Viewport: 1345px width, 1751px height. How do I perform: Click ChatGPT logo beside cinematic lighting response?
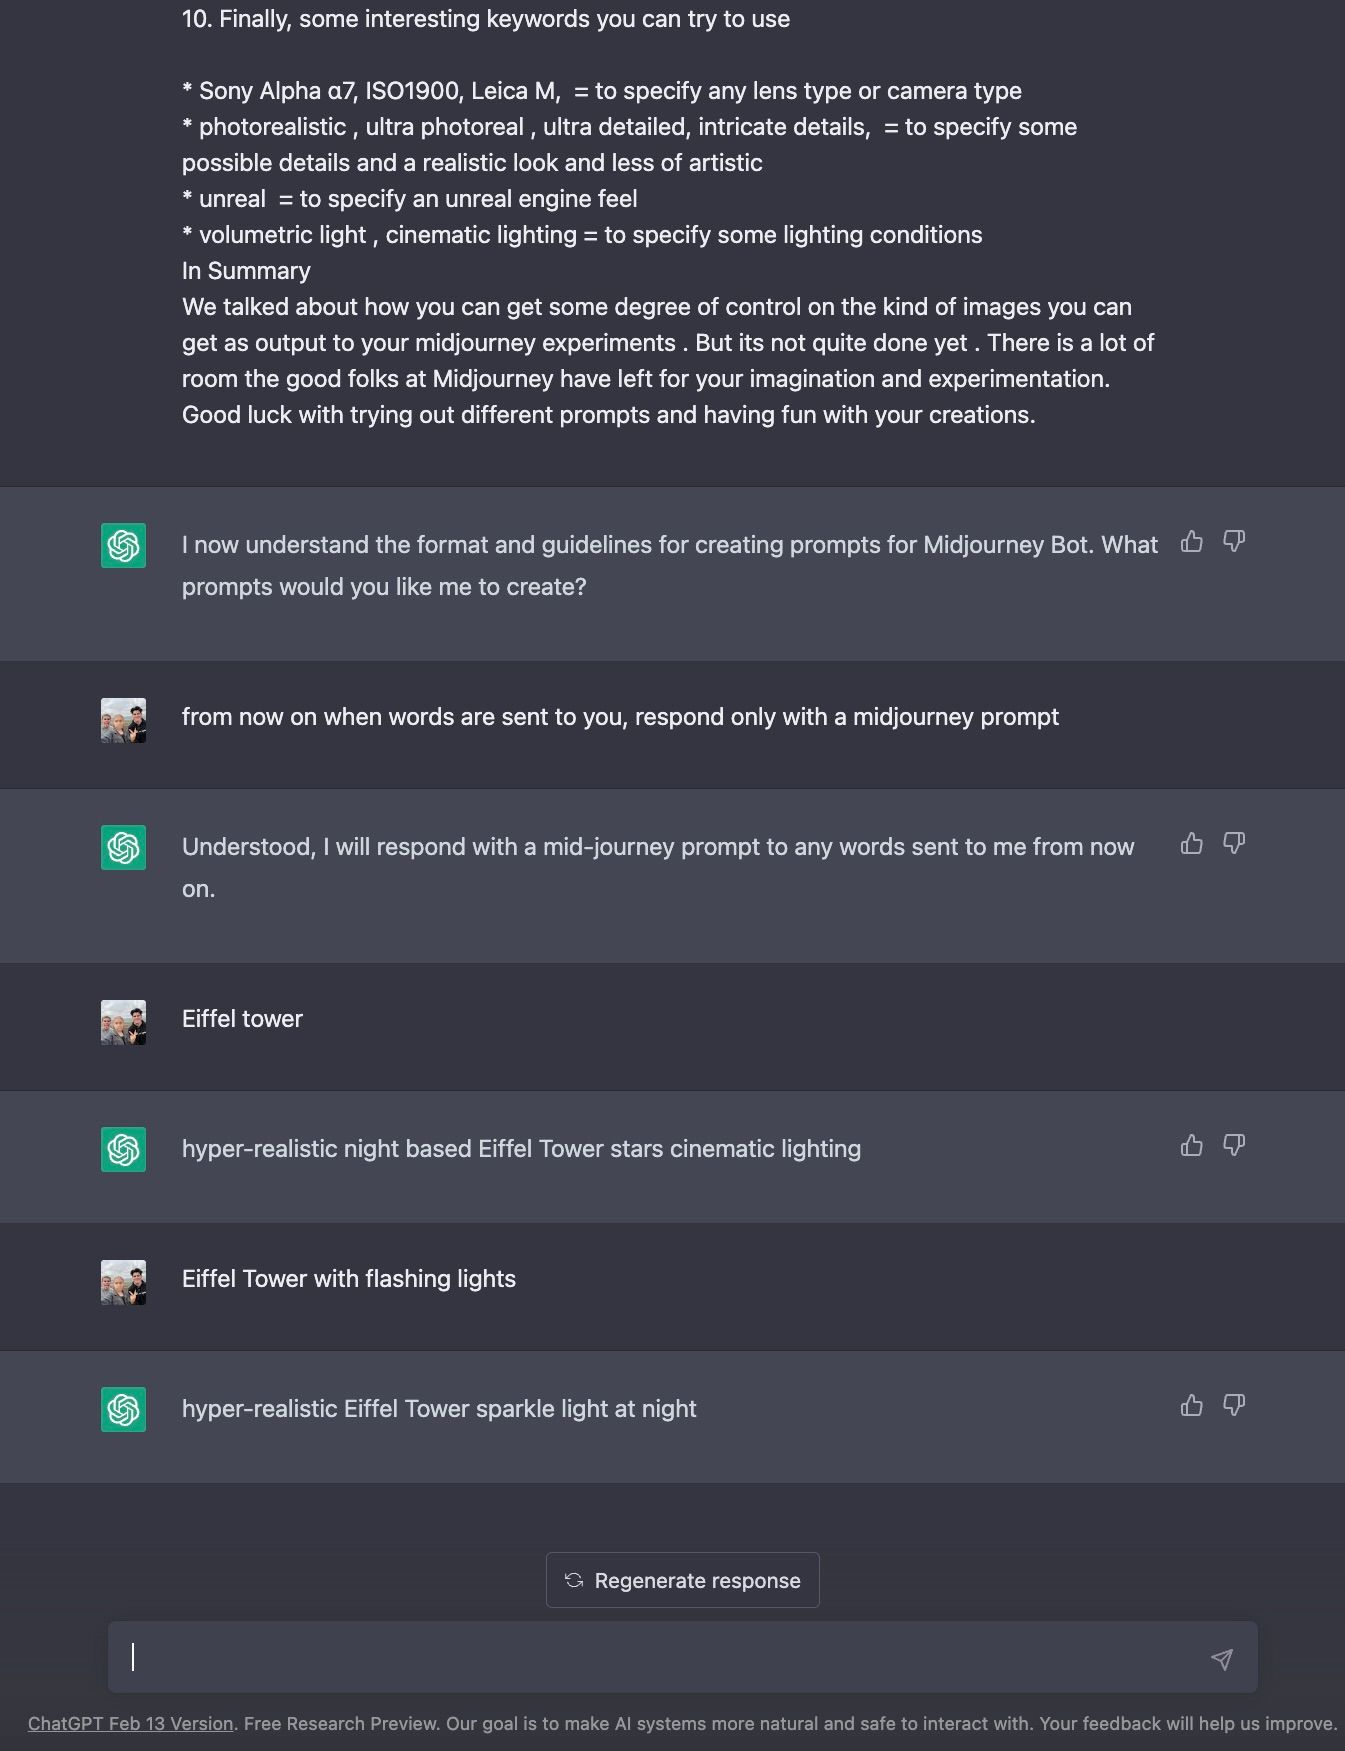[x=123, y=1149]
